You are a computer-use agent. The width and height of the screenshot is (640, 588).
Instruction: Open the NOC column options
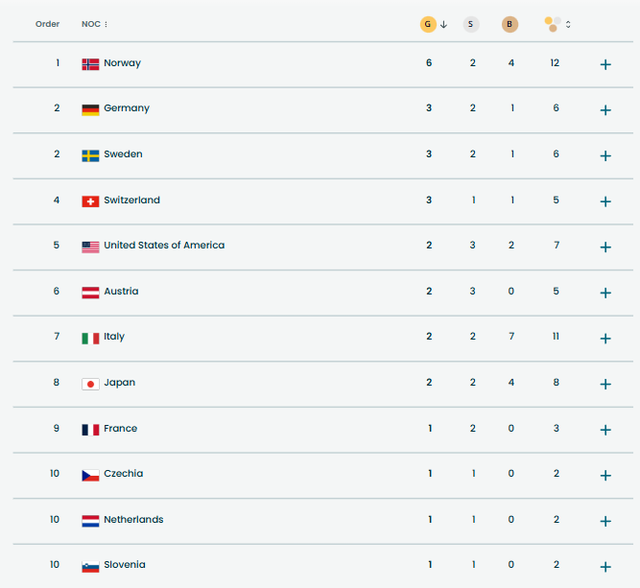click(x=106, y=24)
